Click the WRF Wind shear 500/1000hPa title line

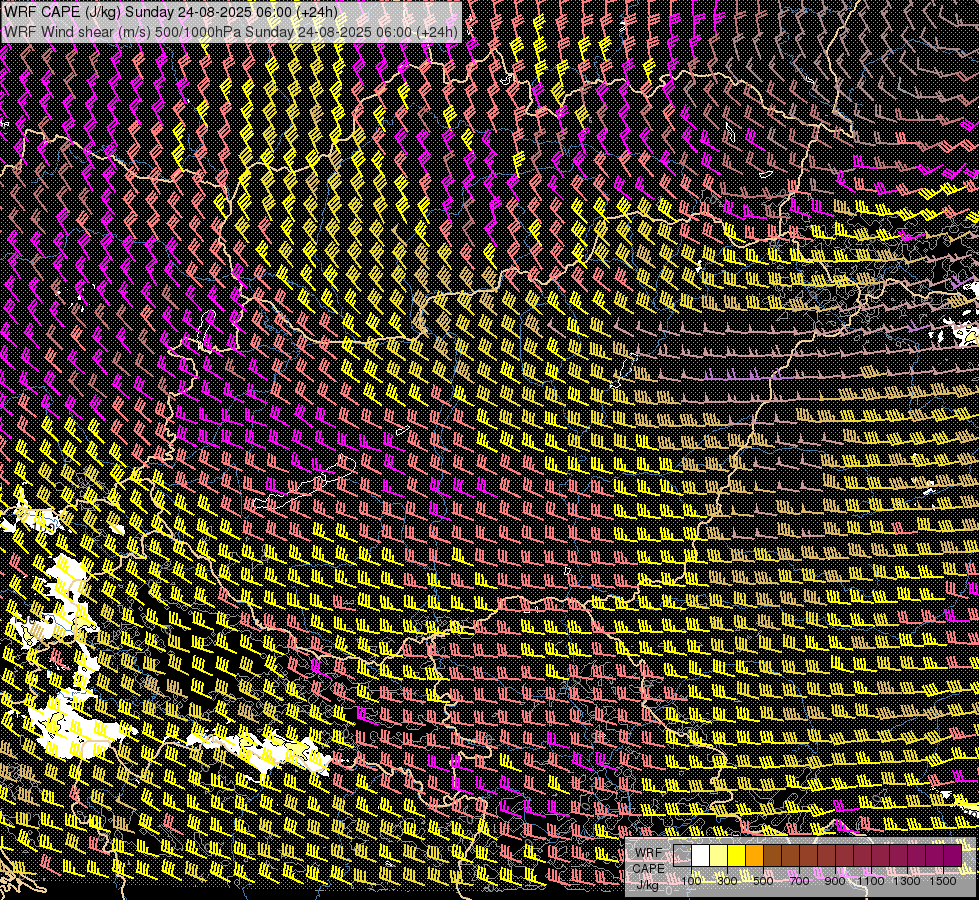[231, 31]
